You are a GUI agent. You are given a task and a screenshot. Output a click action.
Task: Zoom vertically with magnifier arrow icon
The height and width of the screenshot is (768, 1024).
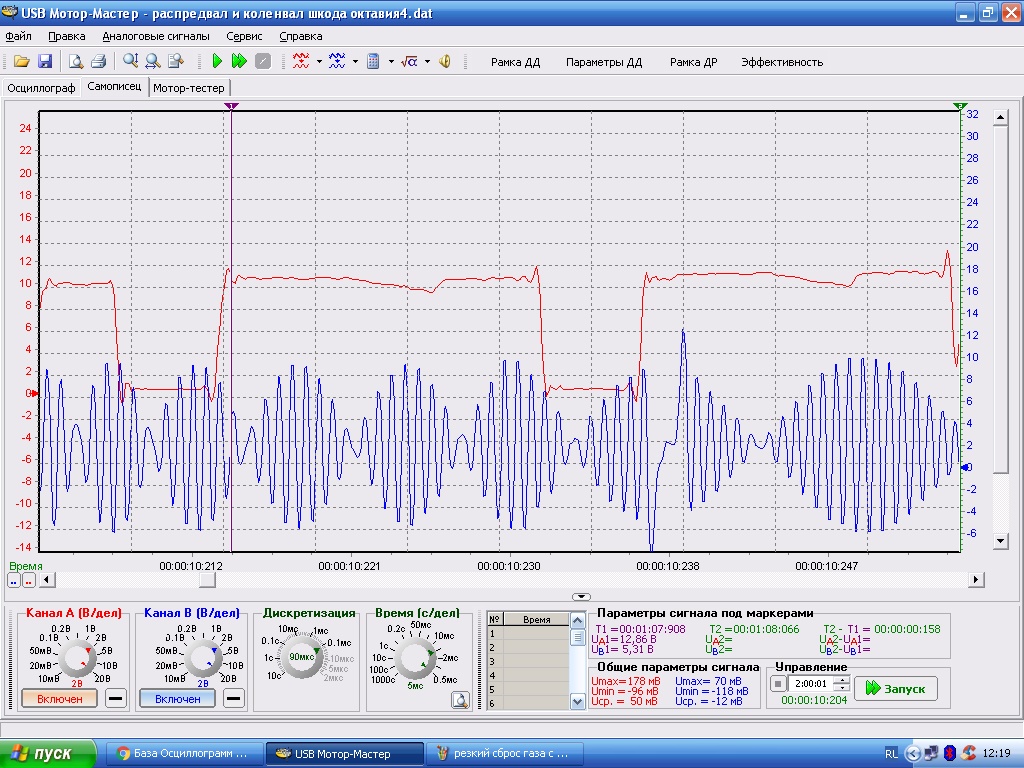[131, 61]
